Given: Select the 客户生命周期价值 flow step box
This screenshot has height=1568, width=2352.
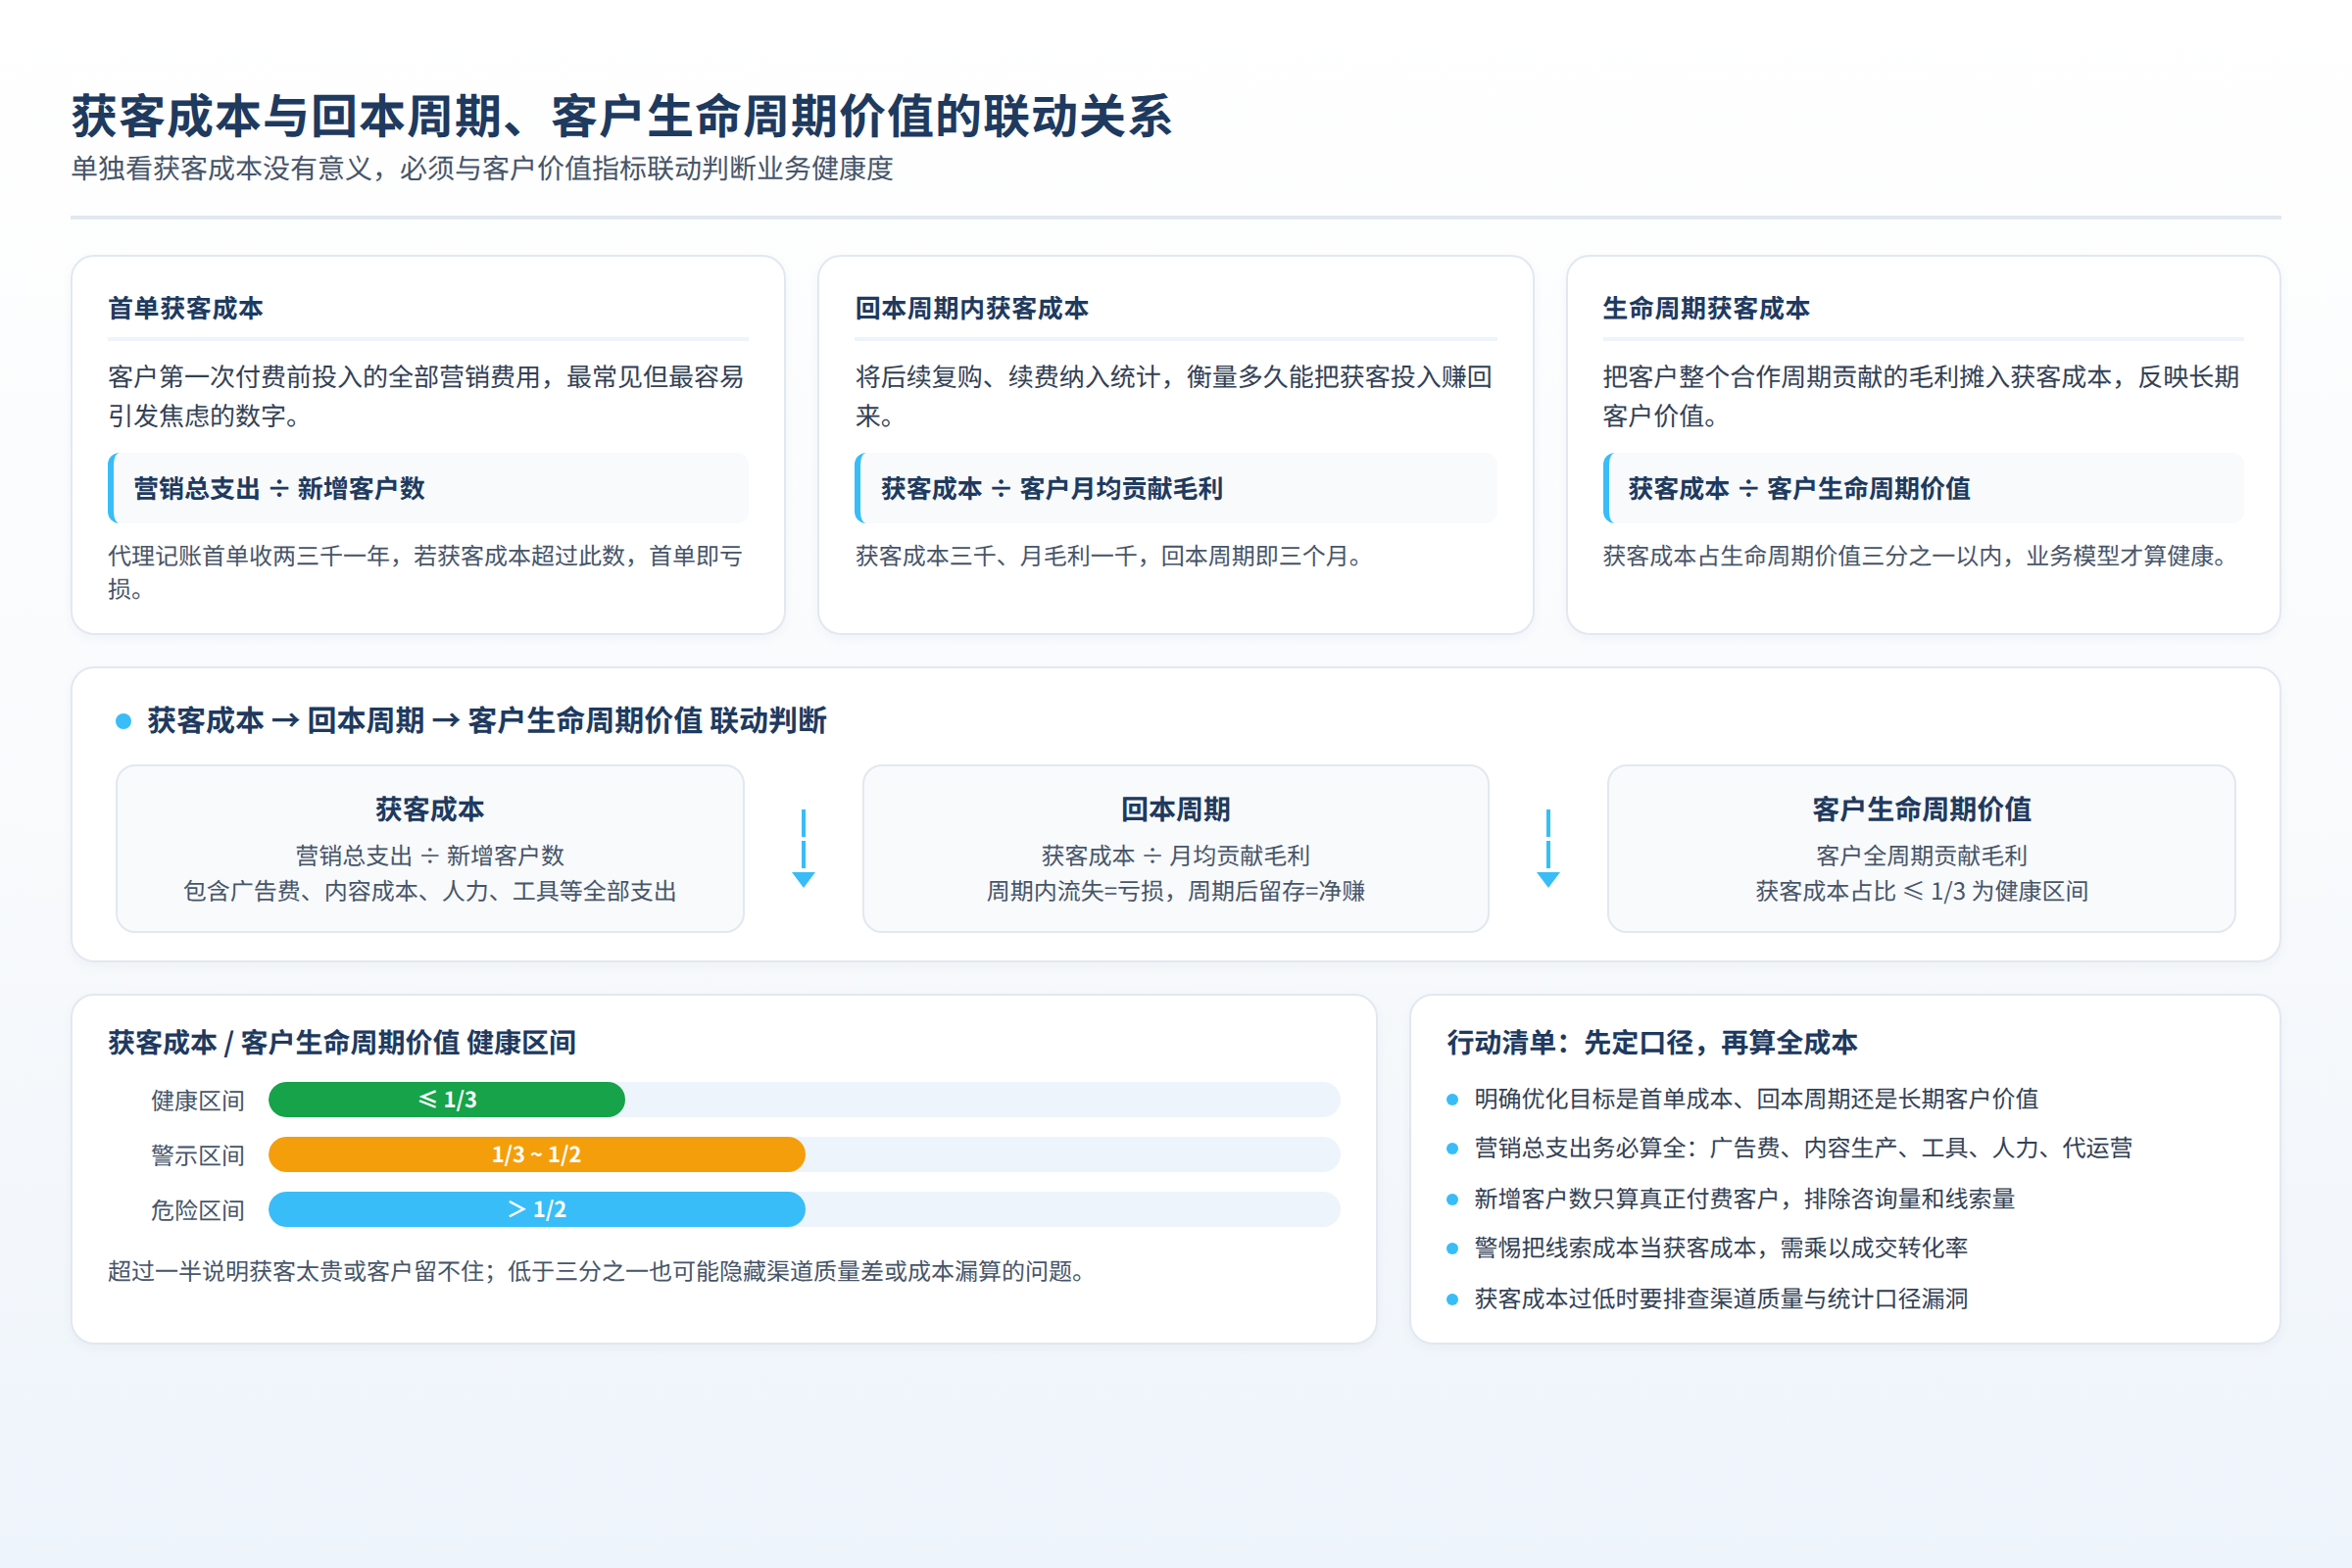Looking at the screenshot, I should 1921,848.
